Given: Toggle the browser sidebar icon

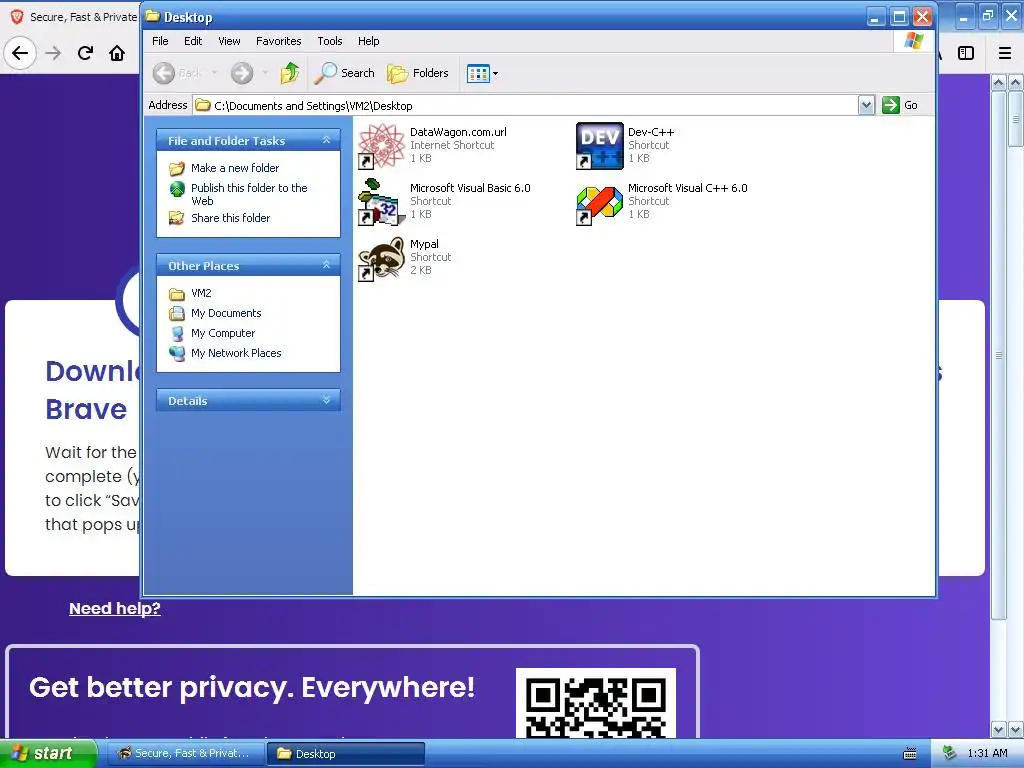Looking at the screenshot, I should pos(966,53).
